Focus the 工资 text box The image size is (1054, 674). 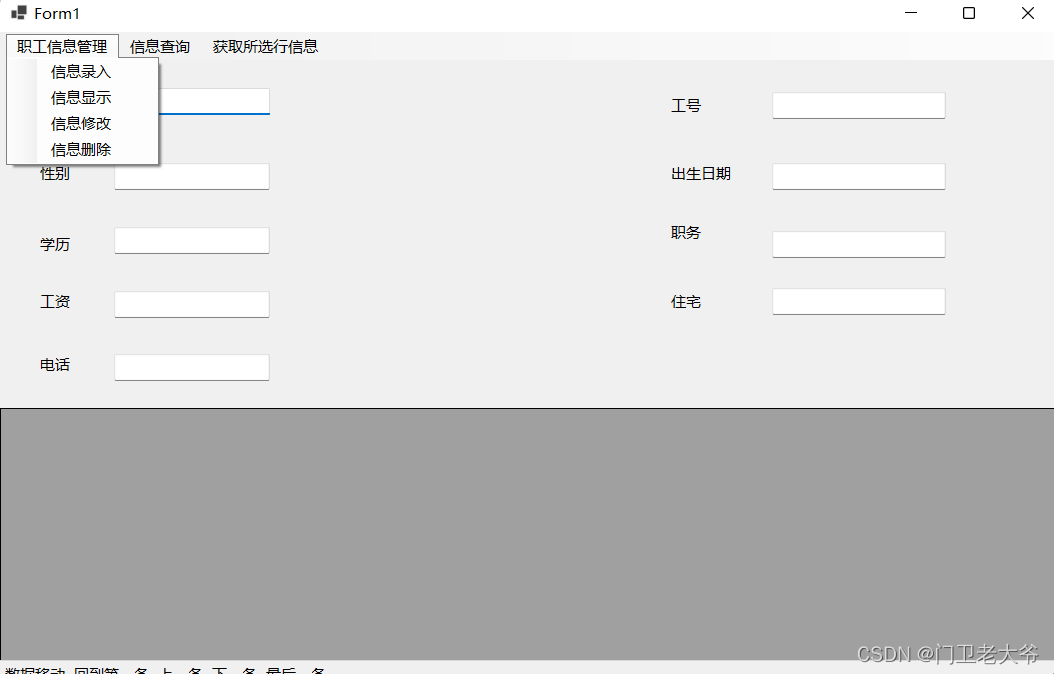192,304
